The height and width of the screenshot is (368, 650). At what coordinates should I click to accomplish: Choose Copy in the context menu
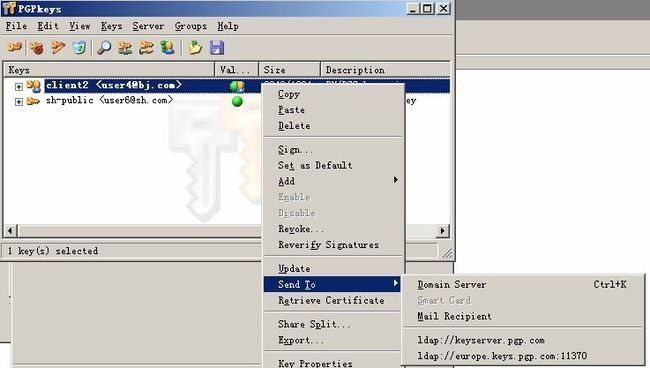pyautogui.click(x=332, y=94)
